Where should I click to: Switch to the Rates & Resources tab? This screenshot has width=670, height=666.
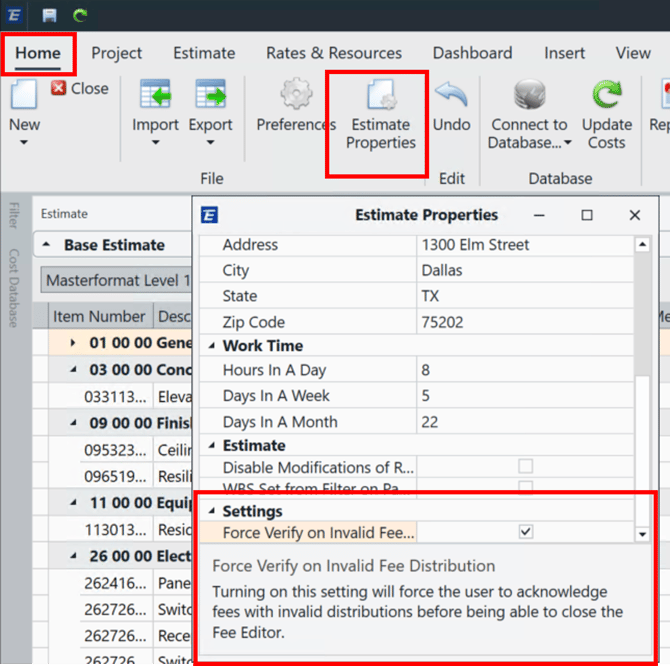coord(333,53)
